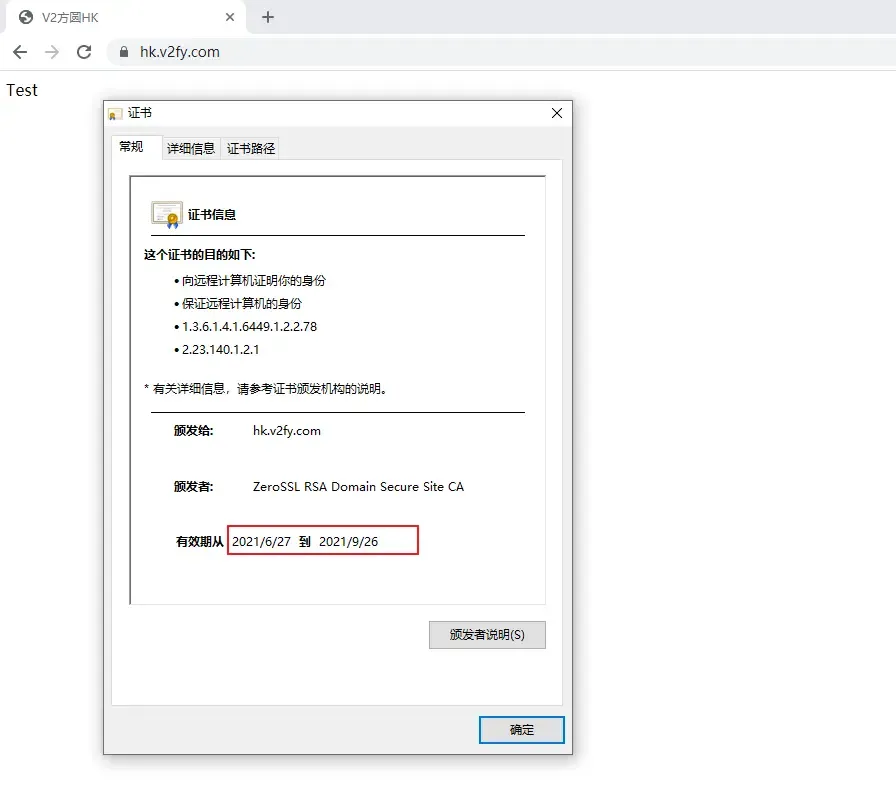Select the 常规 tab

coord(134,146)
